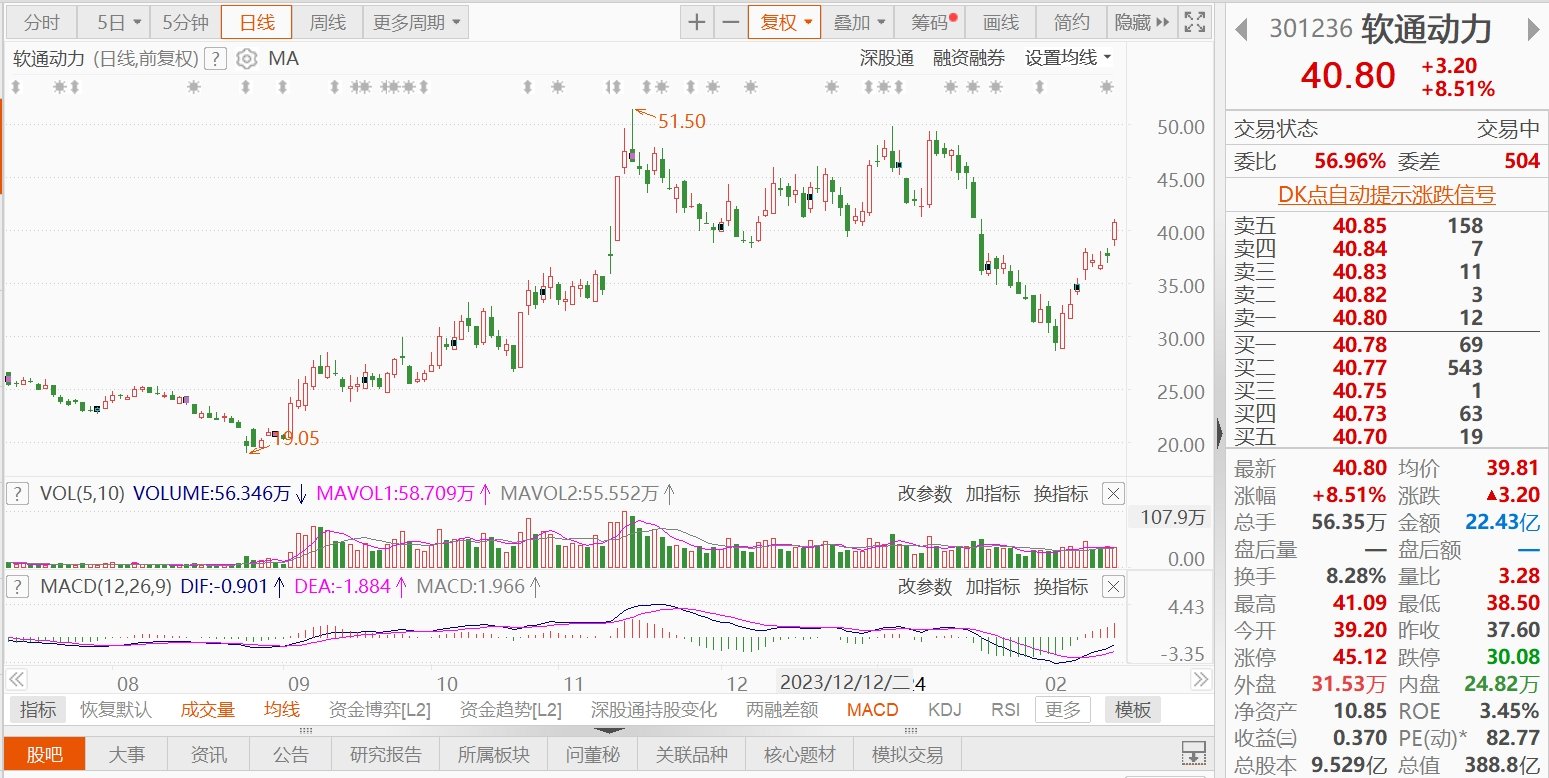This screenshot has width=1549, height=778.
Task: Click 深股通 link
Action: 887,59
